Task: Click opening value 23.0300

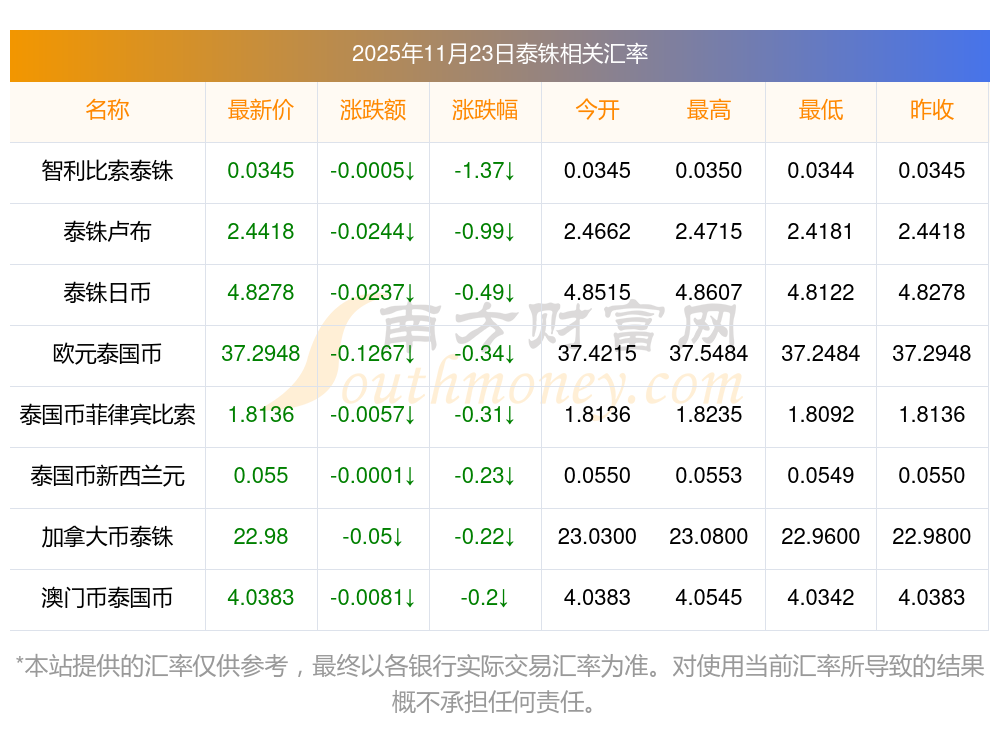Action: point(597,537)
